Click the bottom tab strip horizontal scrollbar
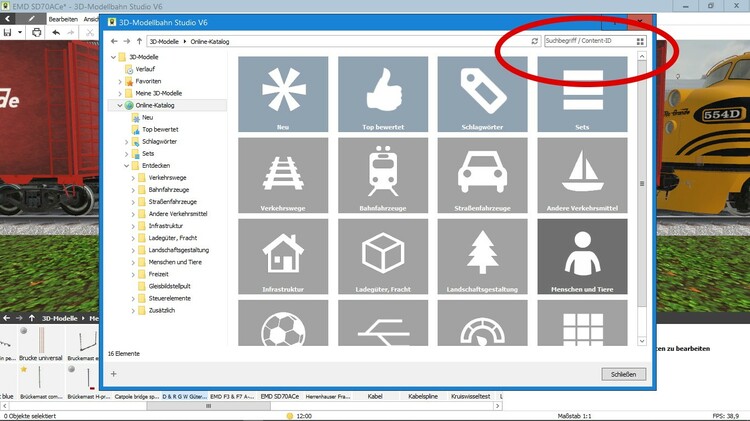750x421 pixels. click(x=209, y=406)
